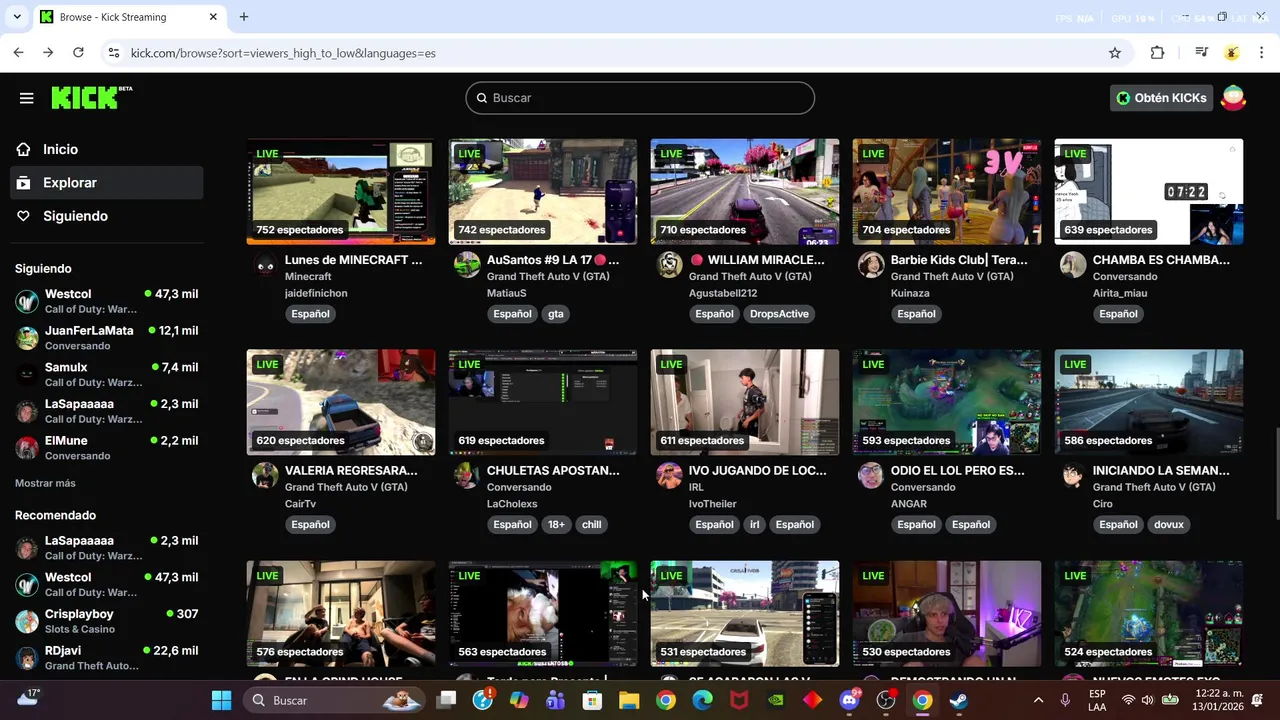
Task: Select the Browse - Kick Streaming tab
Action: coord(128,17)
